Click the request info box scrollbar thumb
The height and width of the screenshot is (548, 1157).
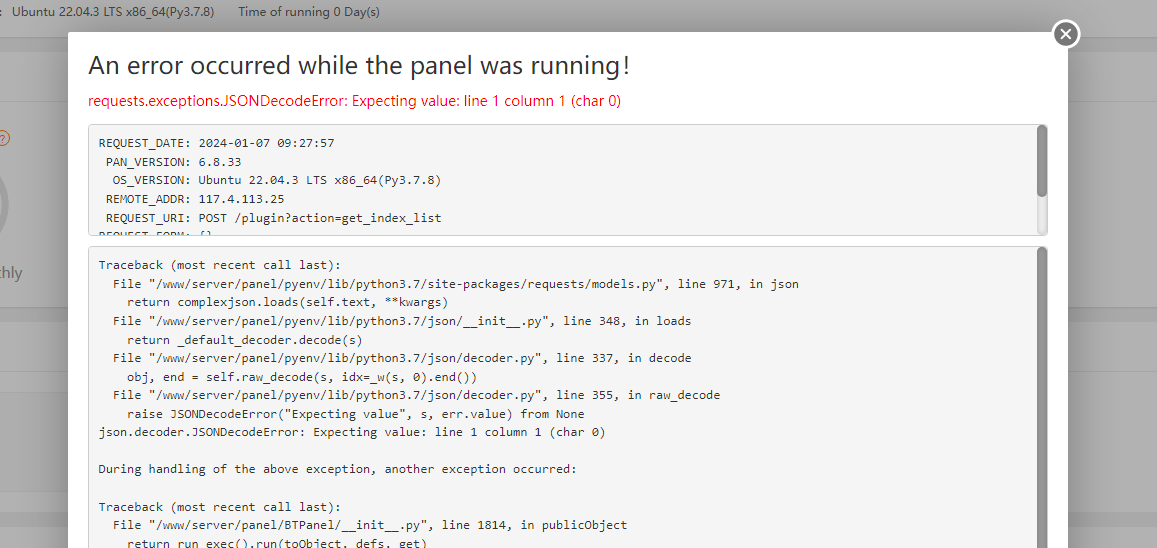tap(1042, 161)
